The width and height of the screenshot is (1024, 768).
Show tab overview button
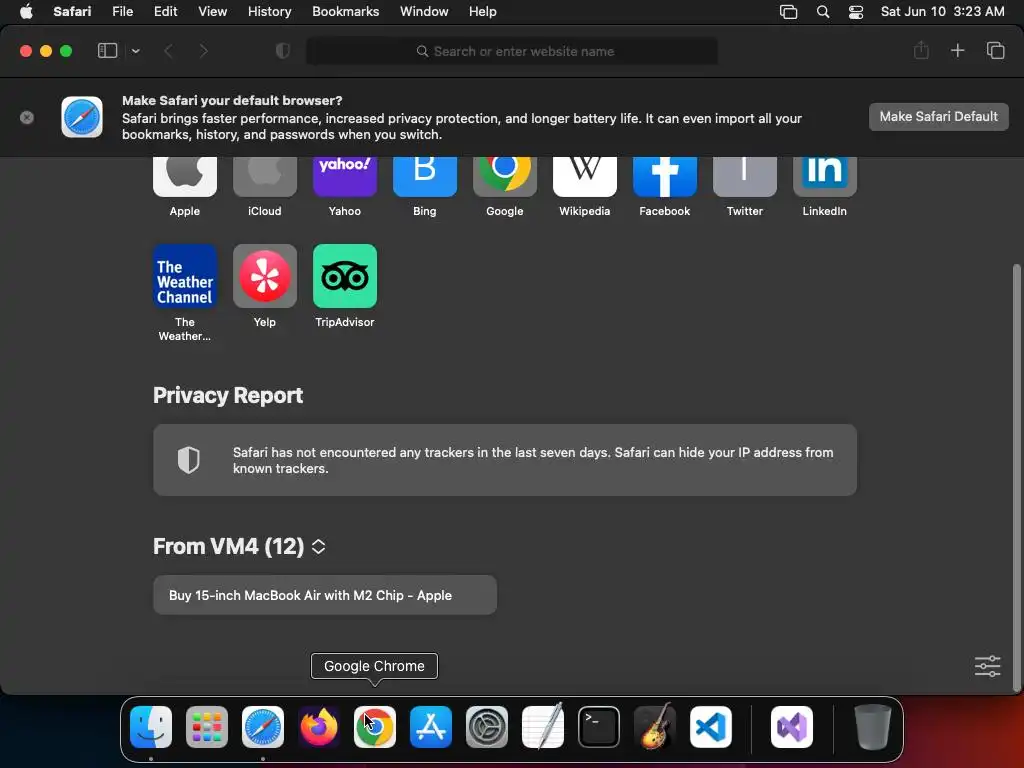pos(995,50)
